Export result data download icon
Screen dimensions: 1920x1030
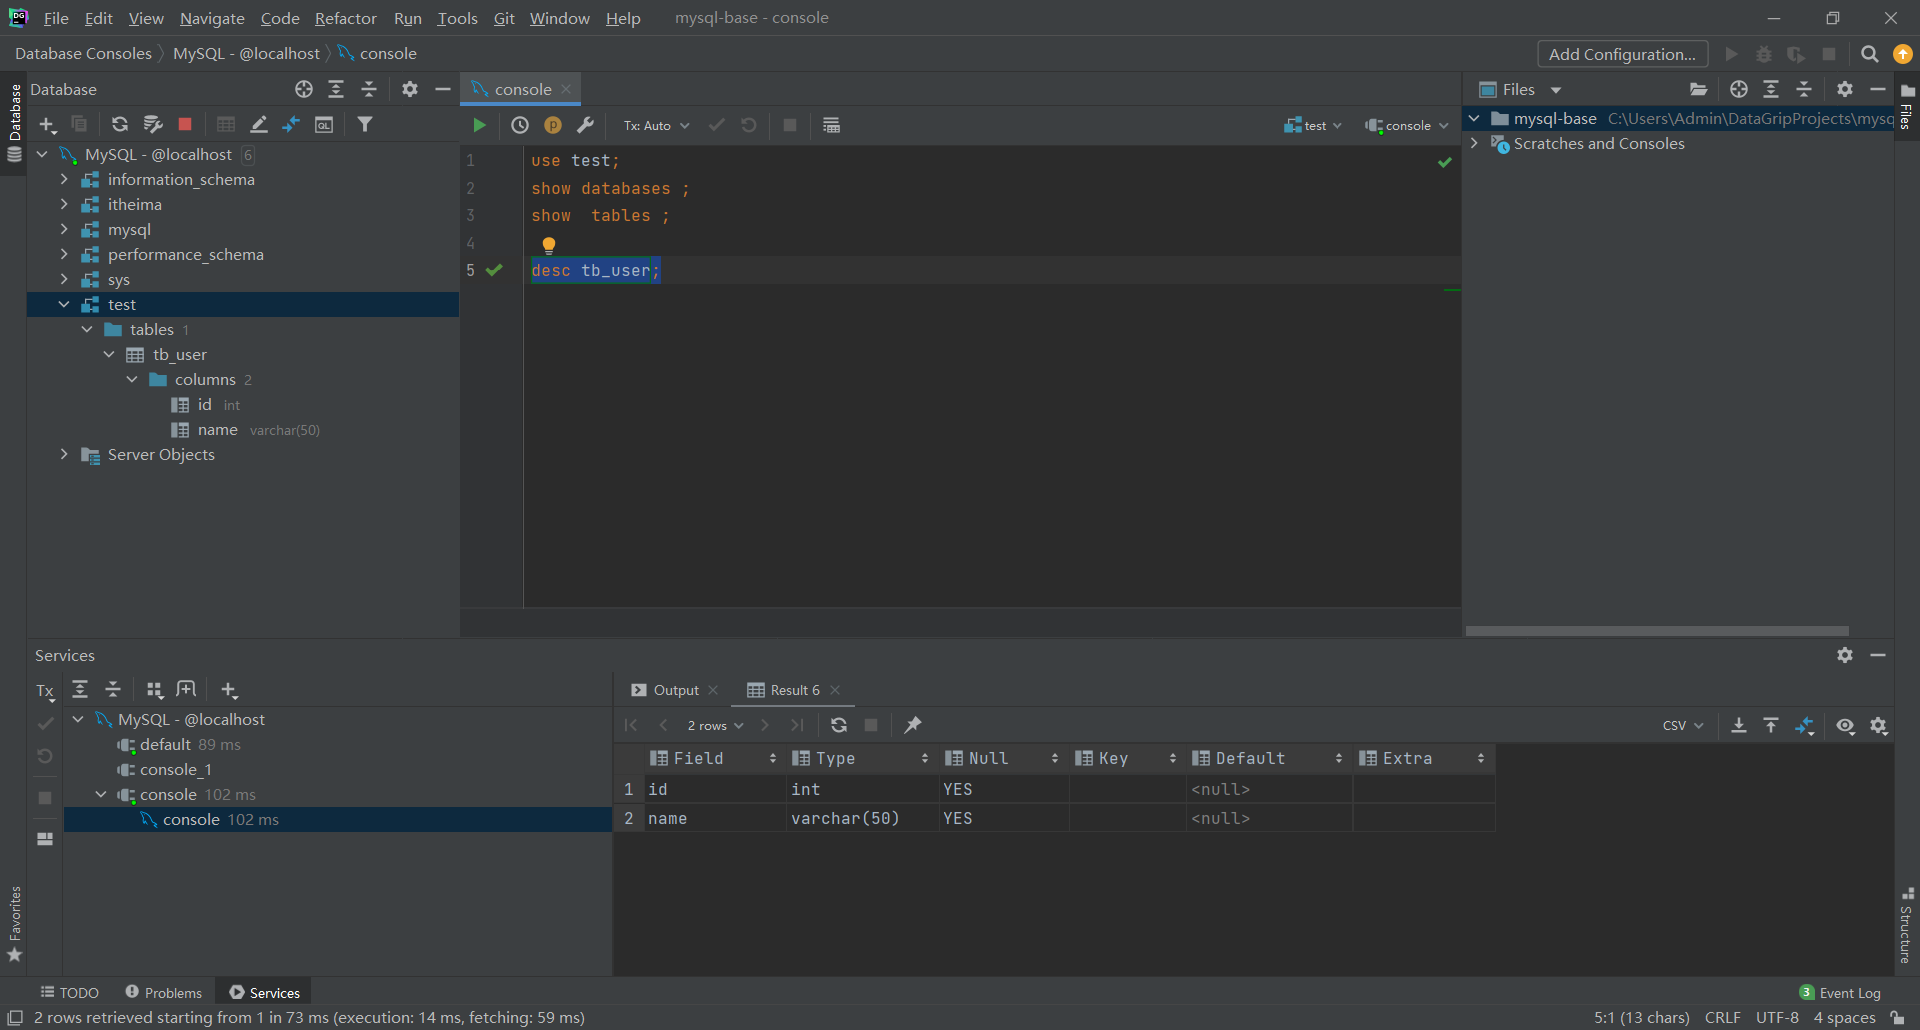pos(1739,725)
